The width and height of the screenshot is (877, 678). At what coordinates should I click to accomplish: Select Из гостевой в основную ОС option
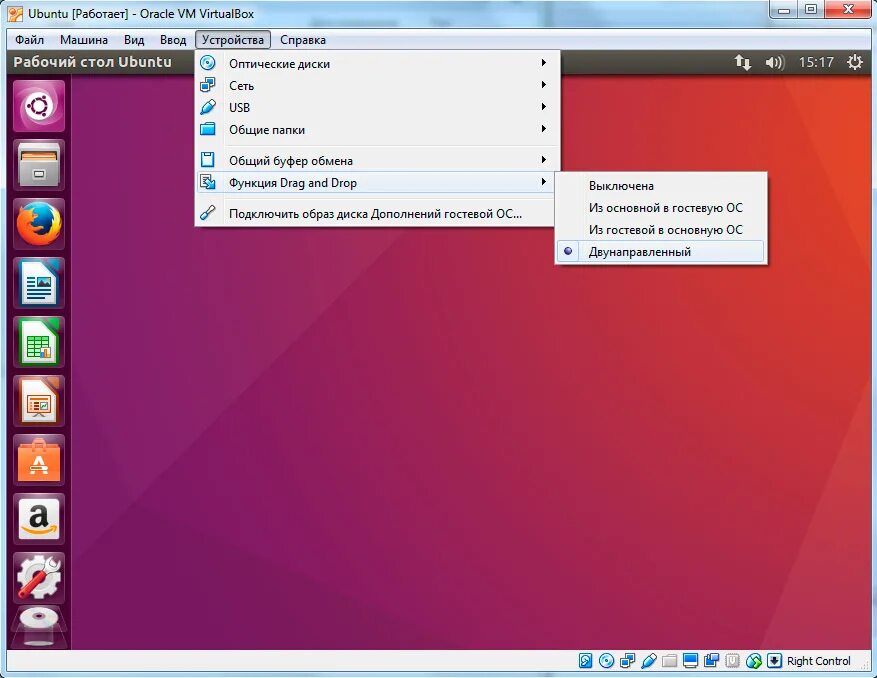[662, 230]
